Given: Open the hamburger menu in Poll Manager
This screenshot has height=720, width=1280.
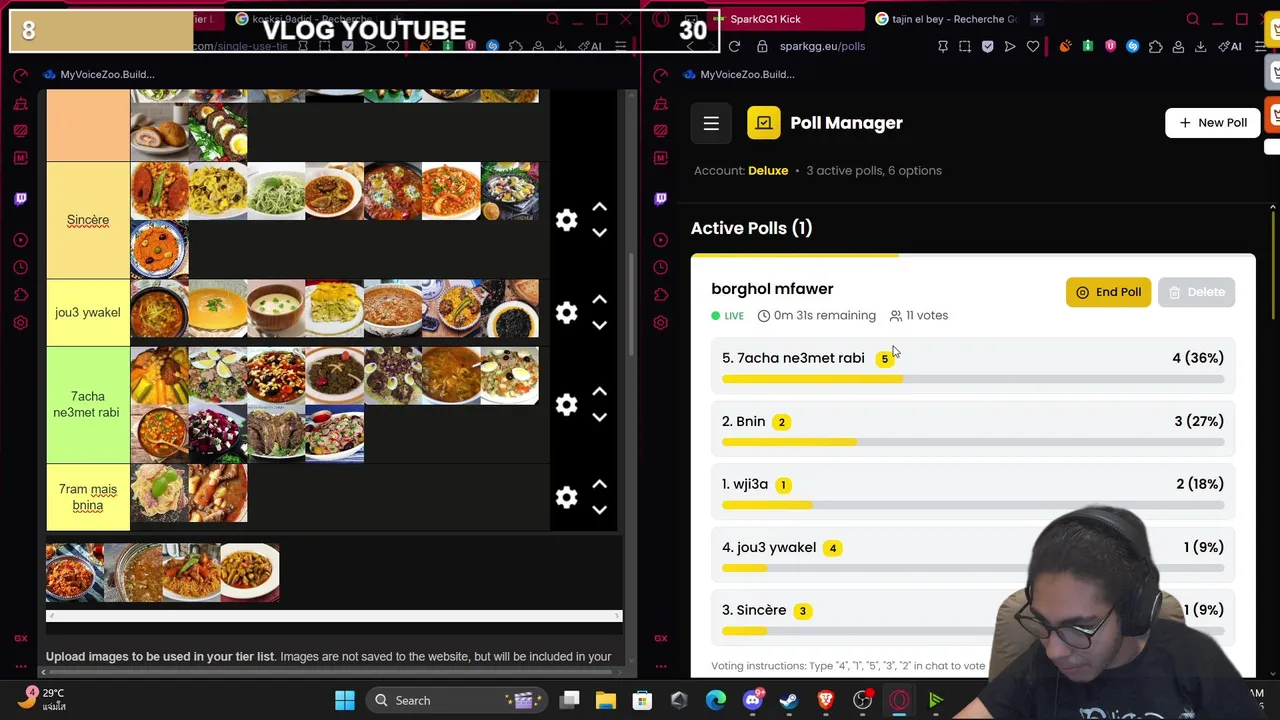Looking at the screenshot, I should pos(711,123).
